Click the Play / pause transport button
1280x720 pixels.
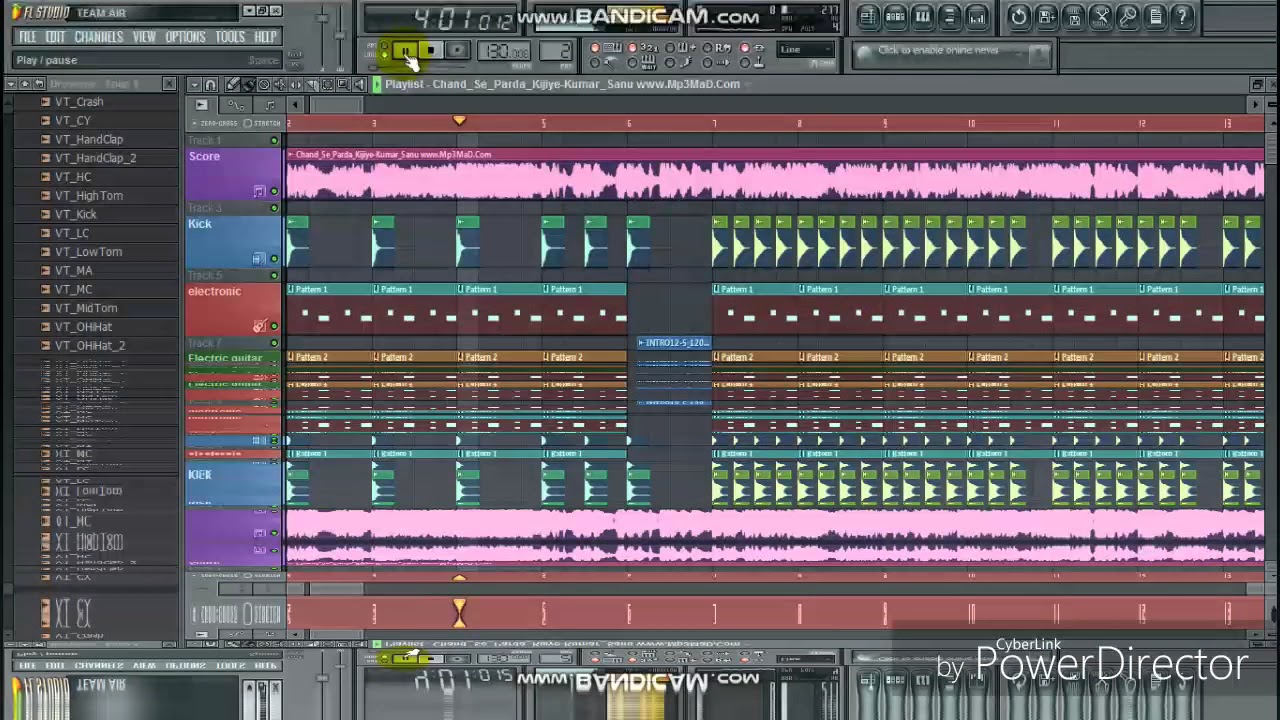(x=405, y=51)
